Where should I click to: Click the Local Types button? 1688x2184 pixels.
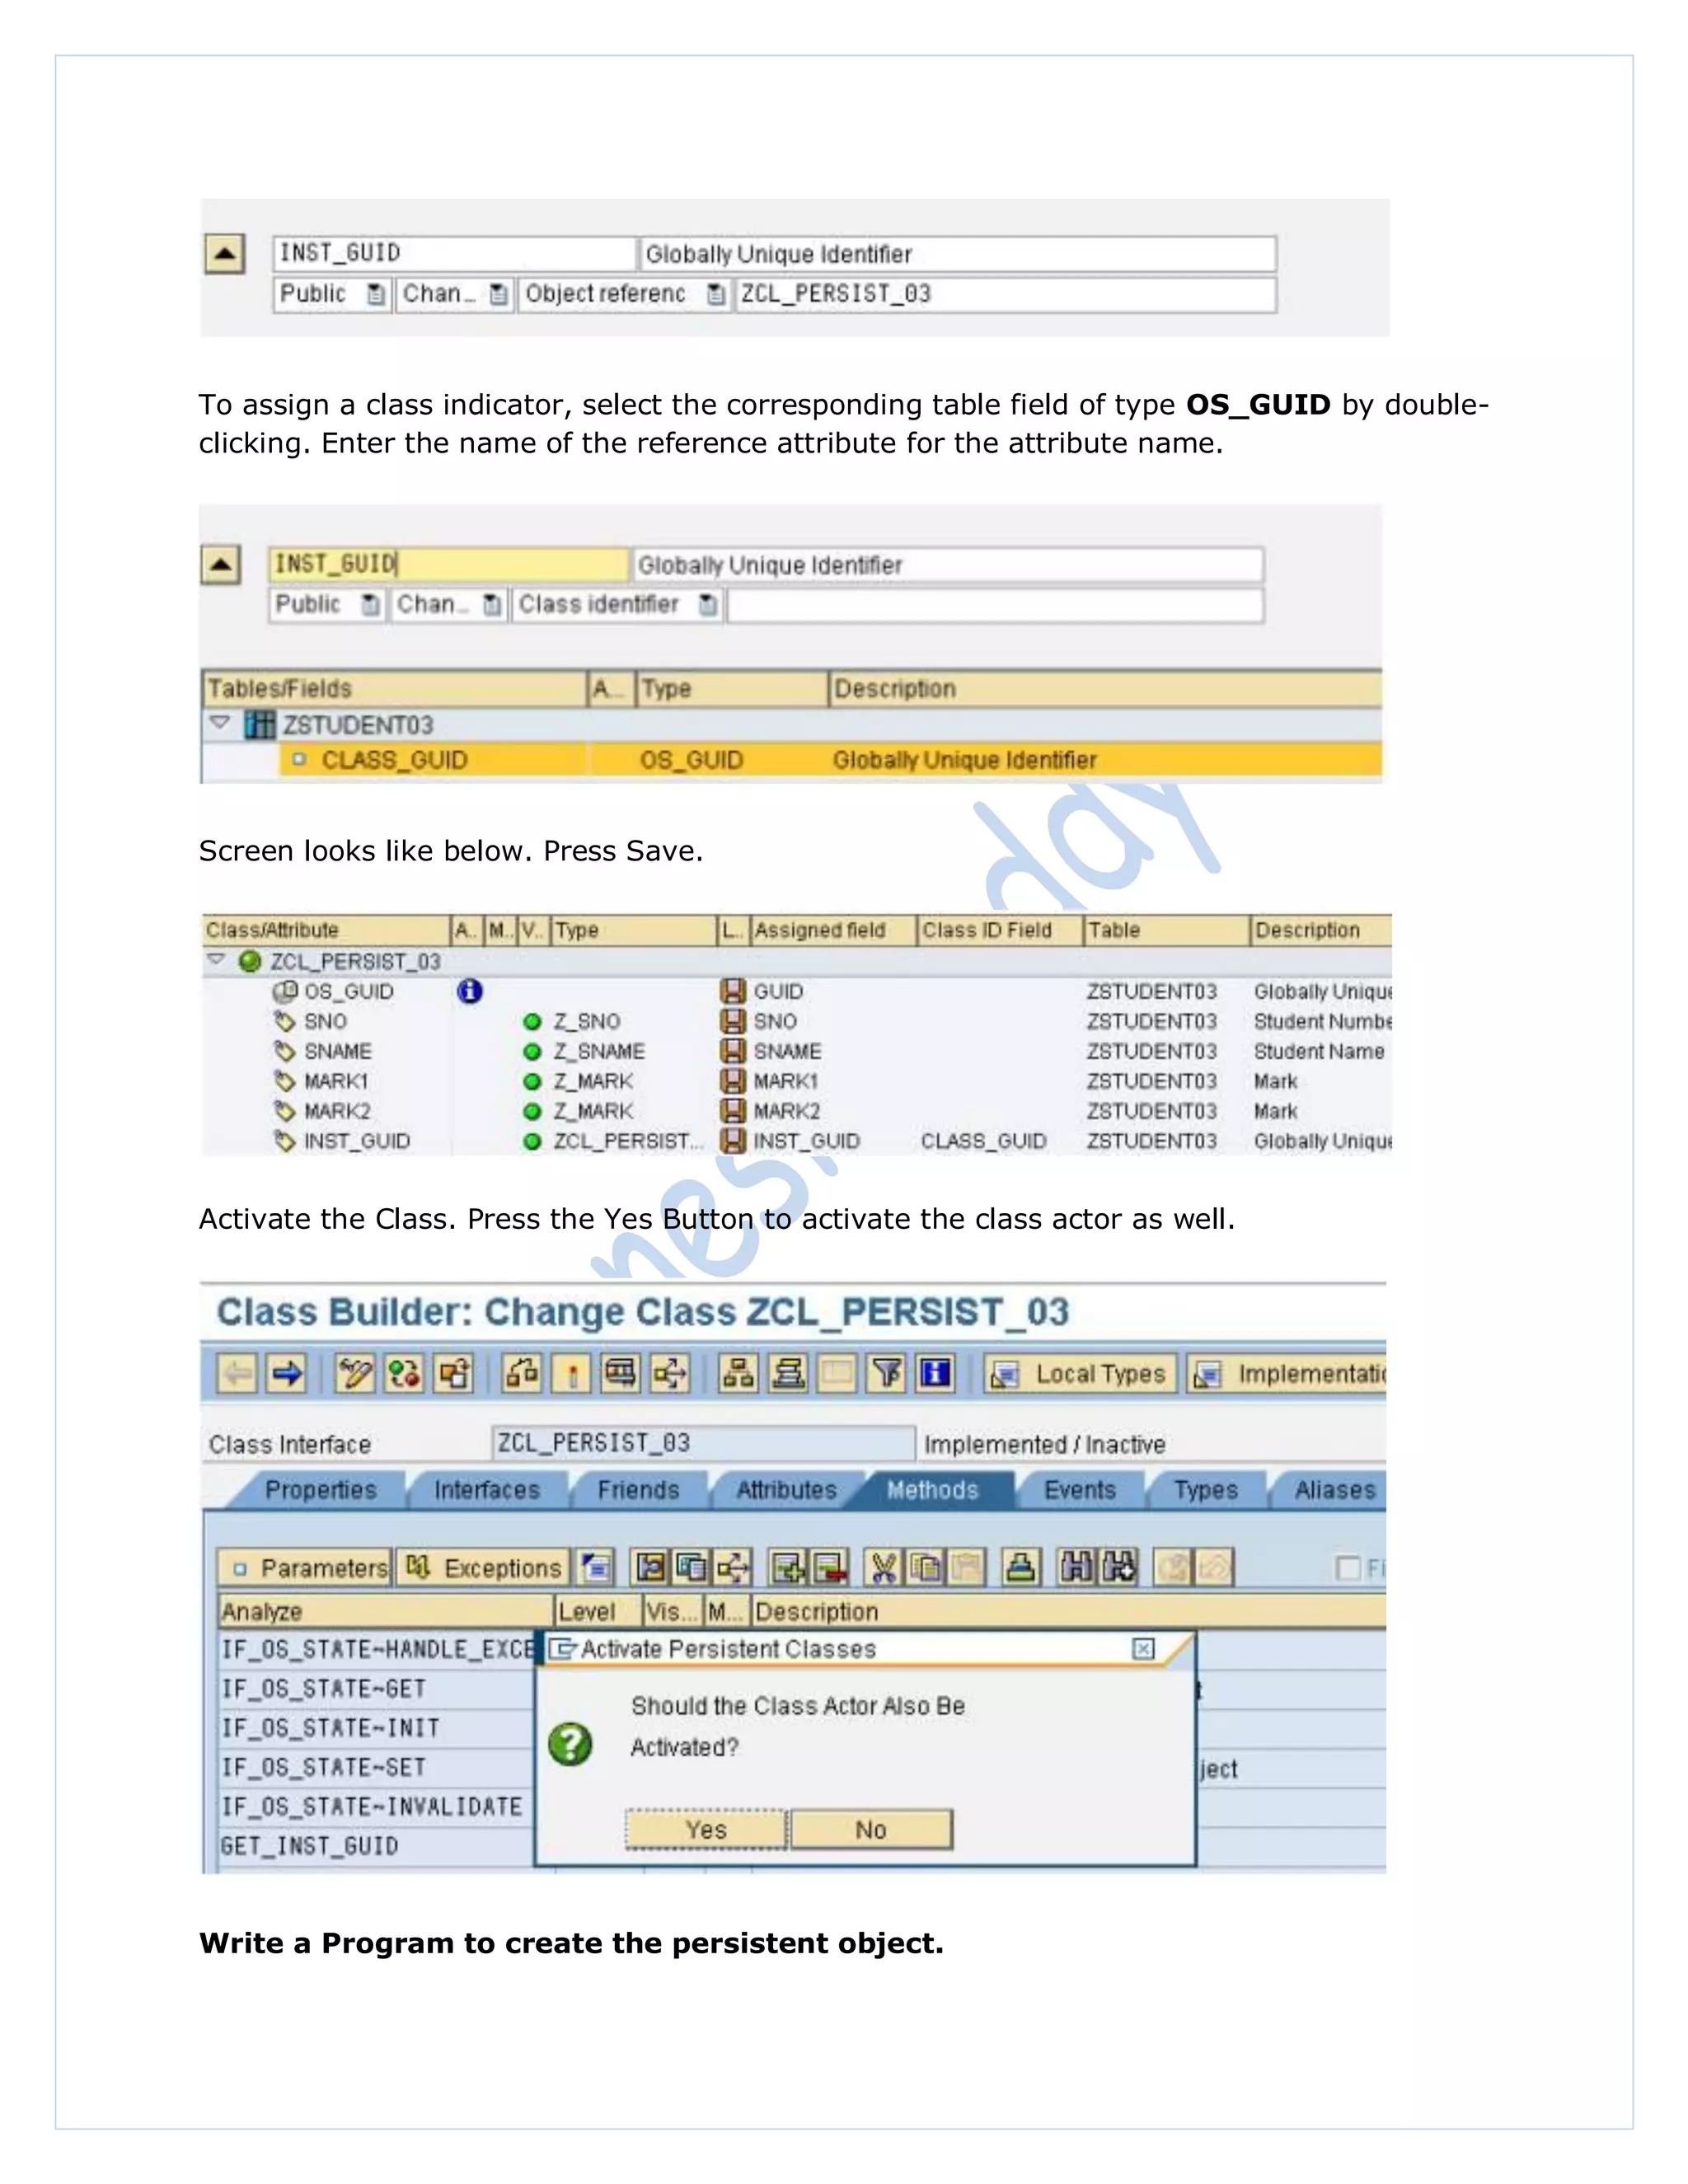[1081, 1373]
